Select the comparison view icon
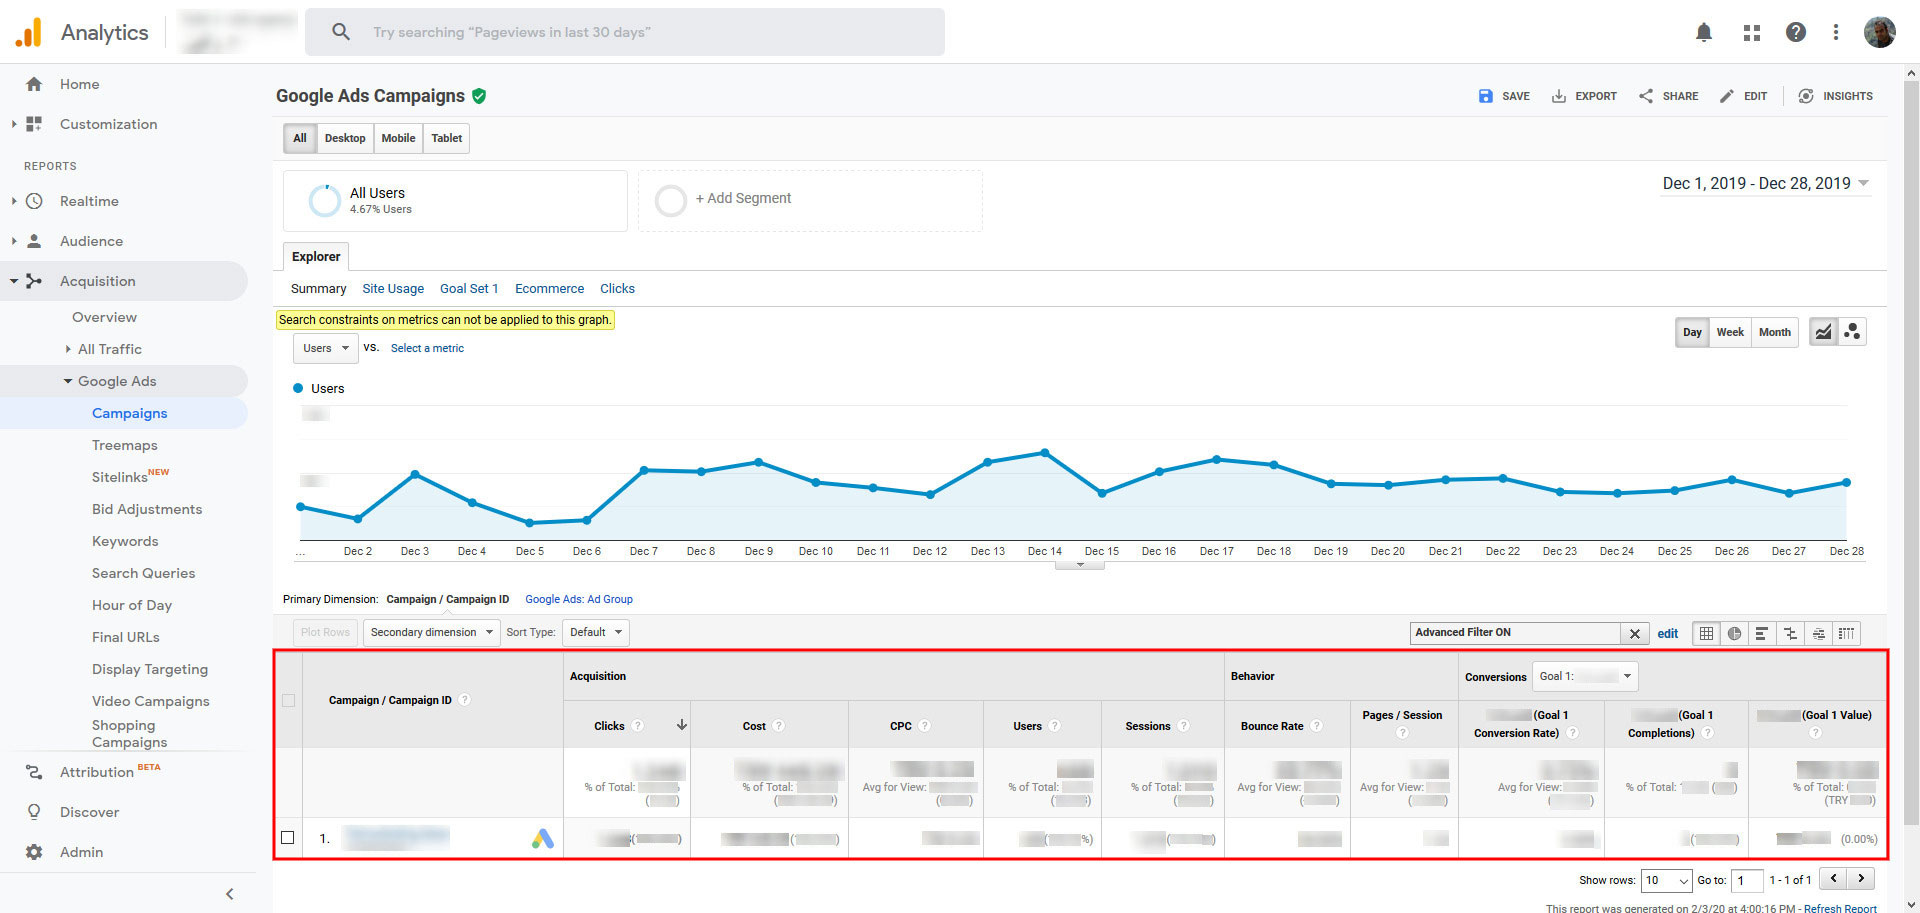 (x=1790, y=633)
